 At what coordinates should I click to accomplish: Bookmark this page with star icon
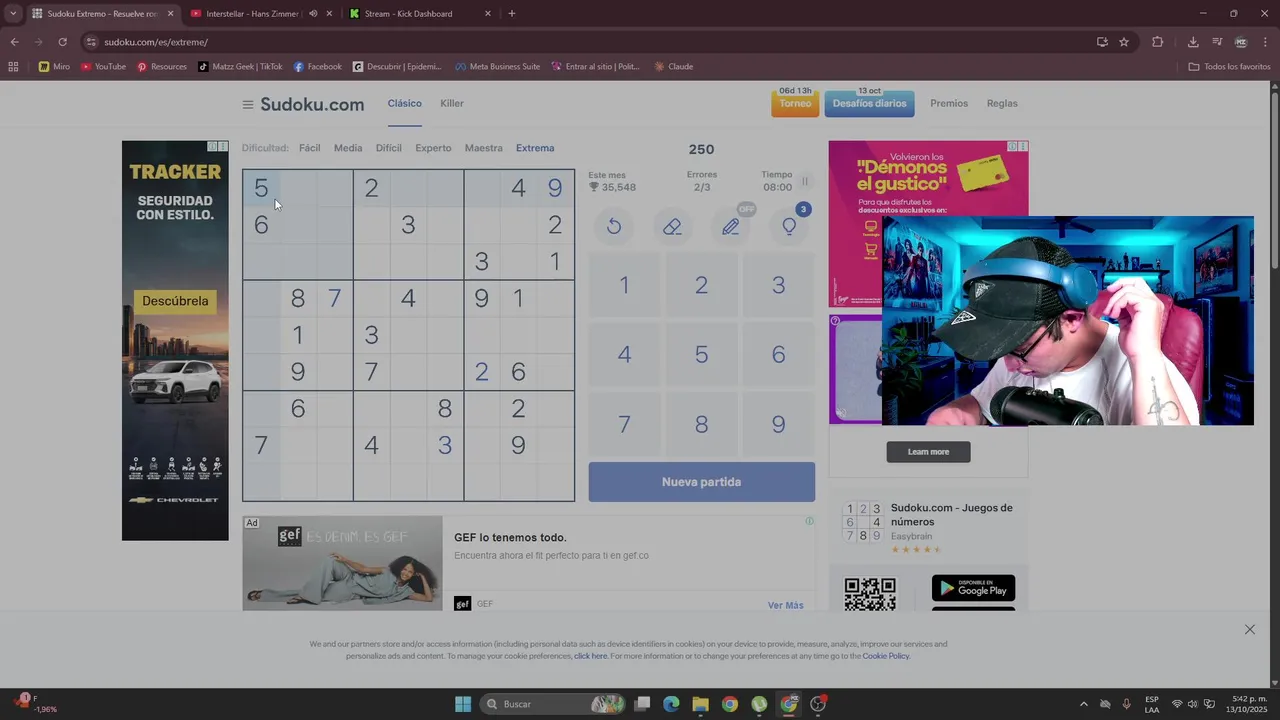pos(1124,42)
